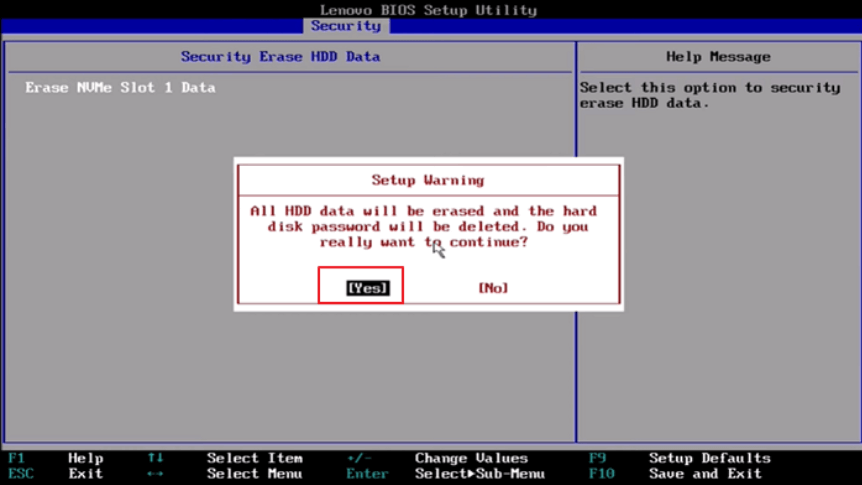Click the left/right arrows Select Menu icon
862x485 pixels.
(155, 474)
